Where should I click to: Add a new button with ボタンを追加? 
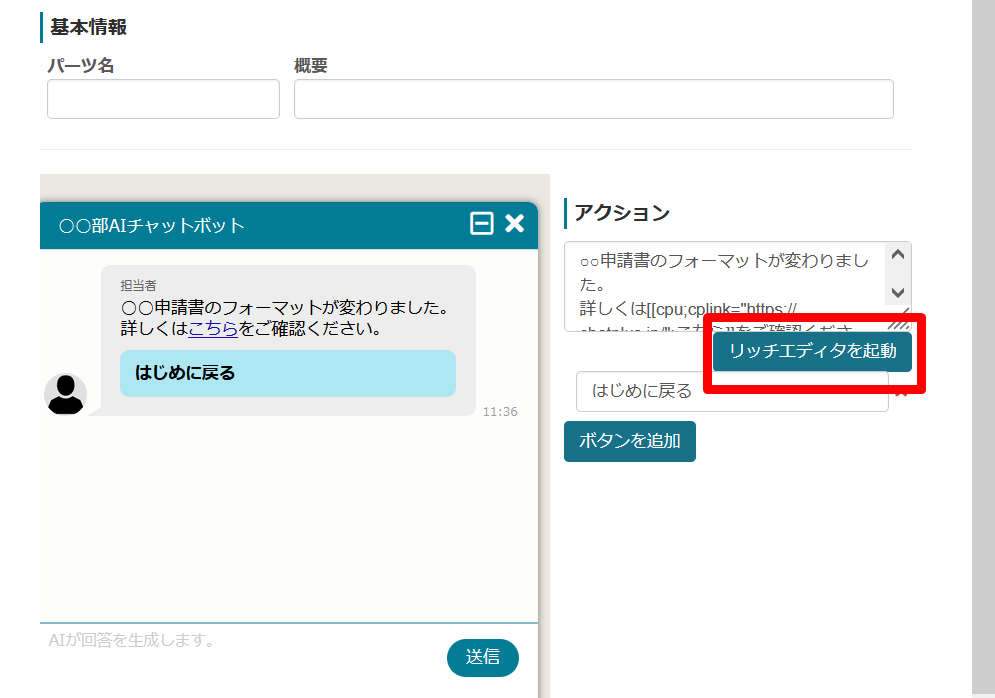point(629,441)
